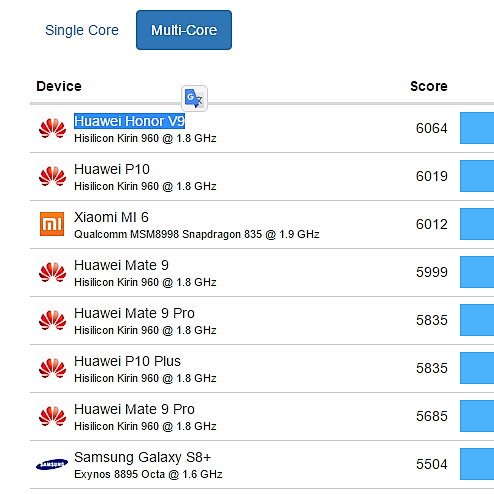The image size is (494, 494).
Task: Select the score 6012
Action: [432, 224]
